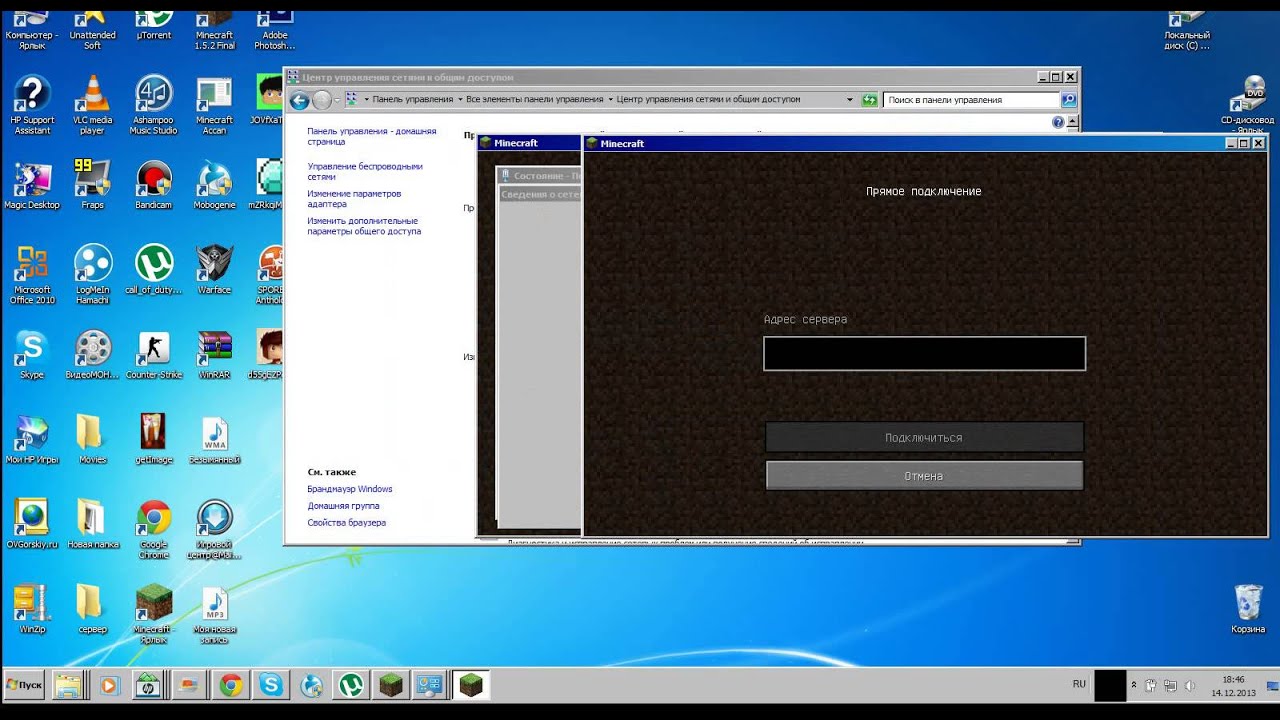The width and height of the screenshot is (1280, 720).
Task: Select the Minecraft Accan desktop icon
Action: click(214, 105)
